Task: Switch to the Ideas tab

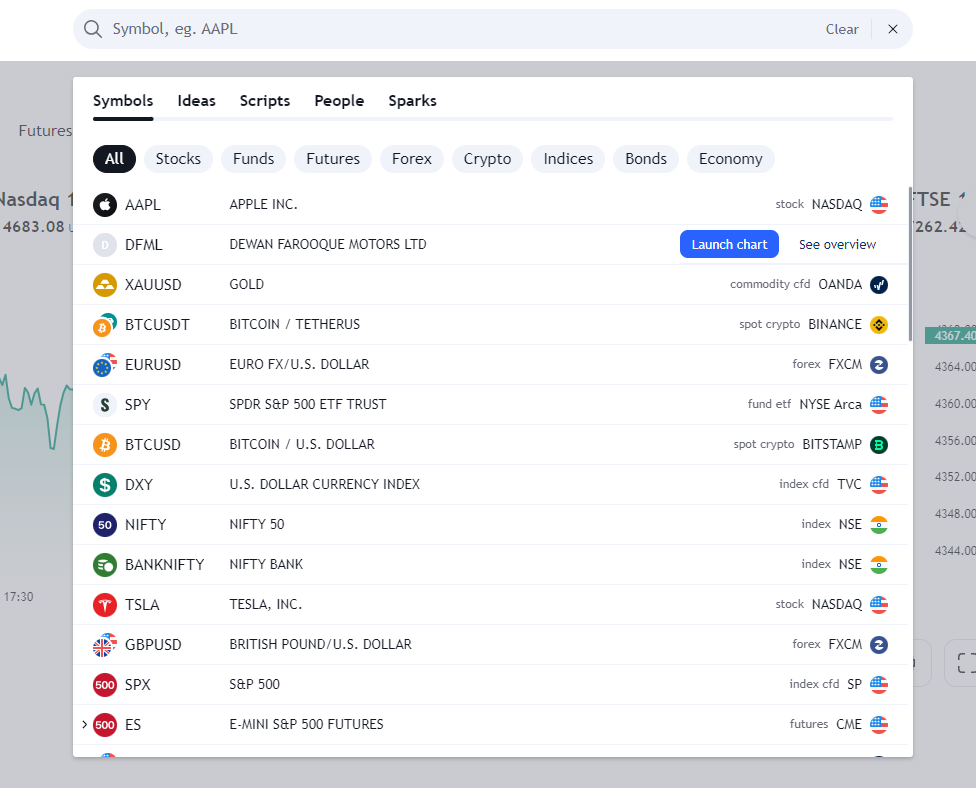Action: pos(196,101)
